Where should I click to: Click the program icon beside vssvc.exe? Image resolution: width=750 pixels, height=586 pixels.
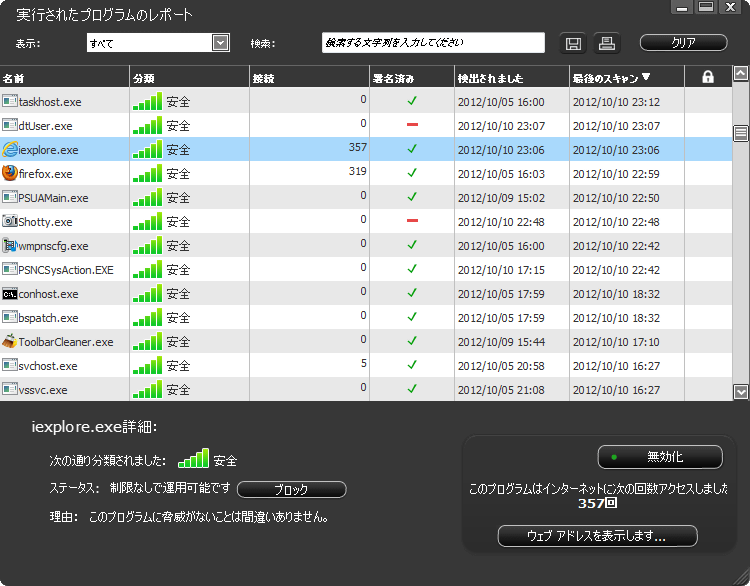[10, 389]
